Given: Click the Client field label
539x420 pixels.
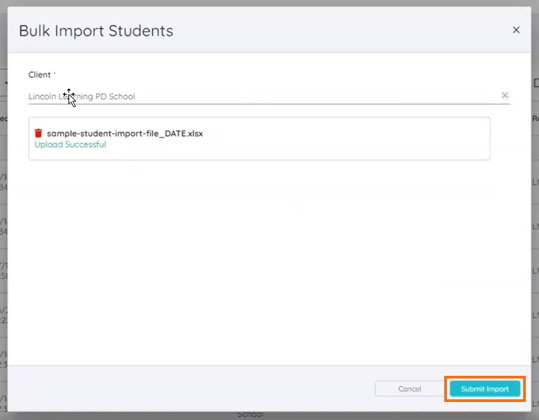Looking at the screenshot, I should tap(40, 75).
